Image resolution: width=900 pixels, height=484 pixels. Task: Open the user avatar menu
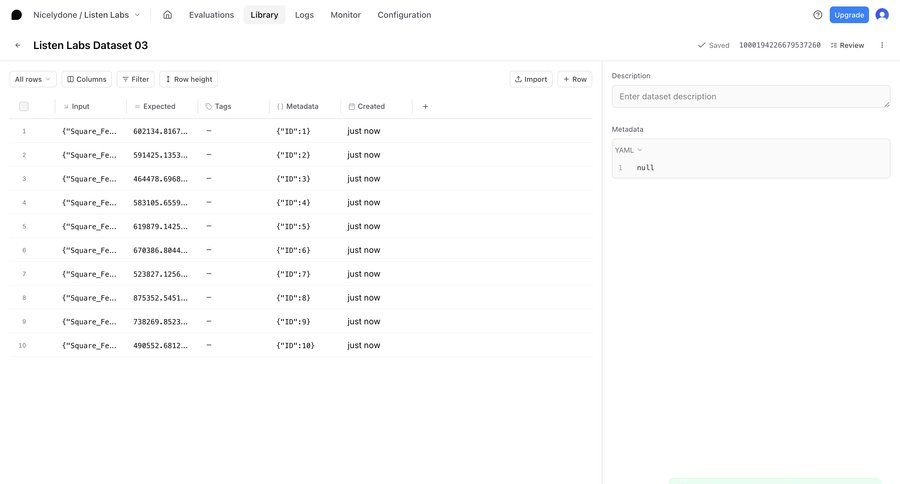(882, 15)
